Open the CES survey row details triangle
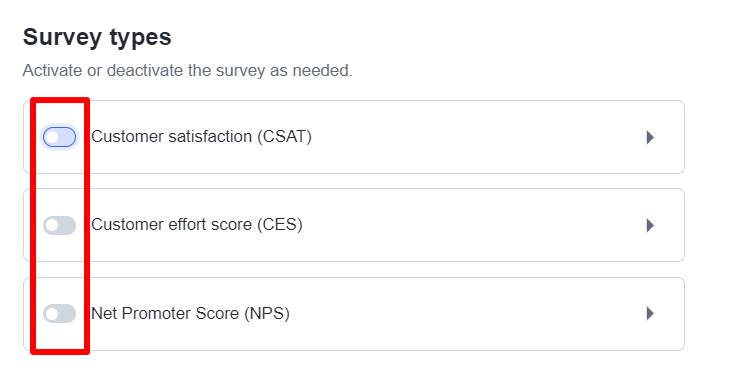The width and height of the screenshot is (735, 375). [x=650, y=225]
